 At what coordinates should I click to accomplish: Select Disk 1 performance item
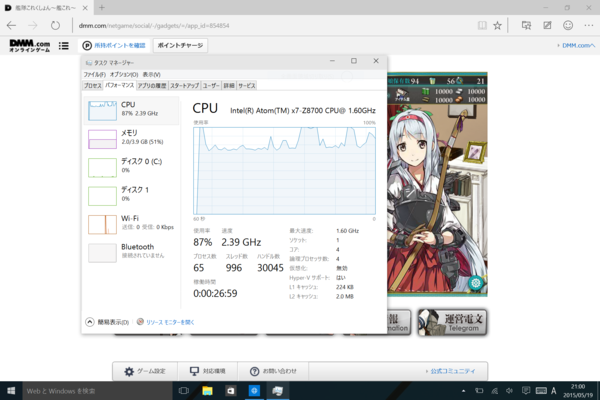pos(131,196)
